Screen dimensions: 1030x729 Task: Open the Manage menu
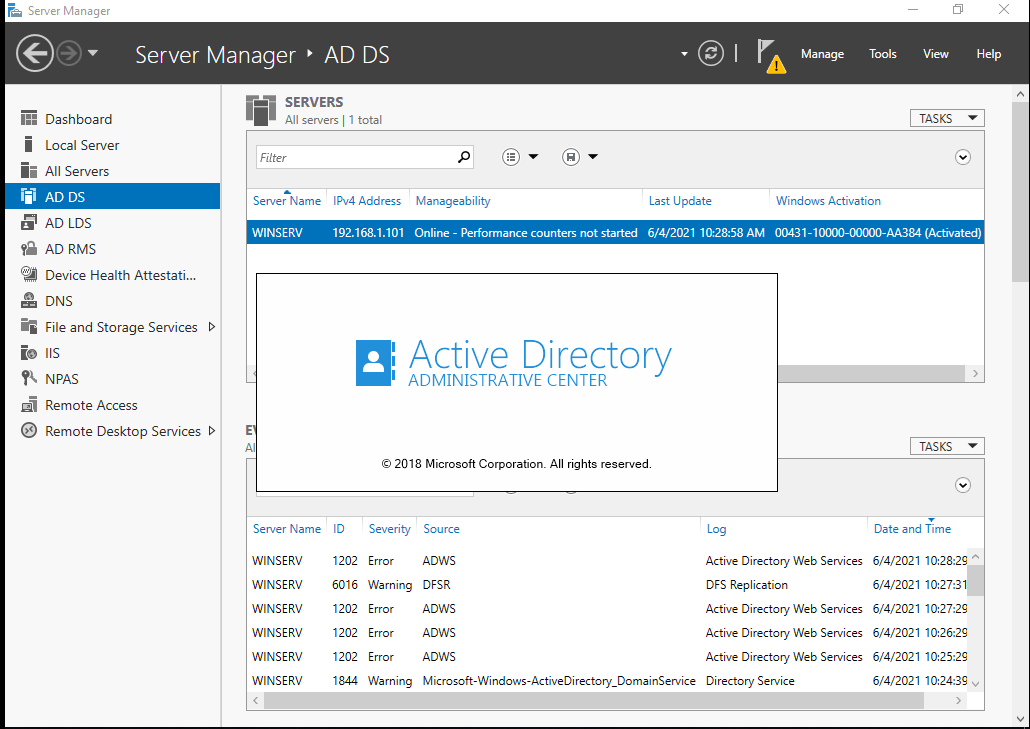(822, 54)
